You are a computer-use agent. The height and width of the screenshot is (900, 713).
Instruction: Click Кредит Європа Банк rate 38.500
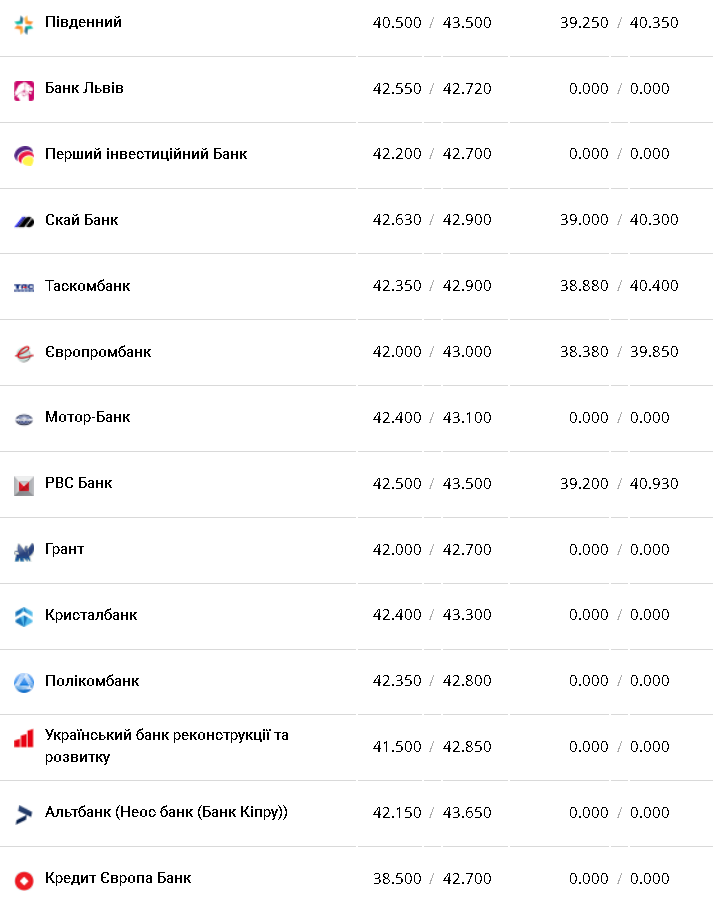397,879
